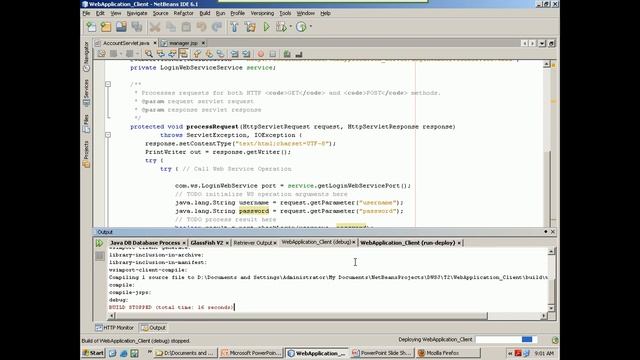Close the manager.jsp editor tab
The width and height of the screenshot is (640, 360).
(203, 43)
